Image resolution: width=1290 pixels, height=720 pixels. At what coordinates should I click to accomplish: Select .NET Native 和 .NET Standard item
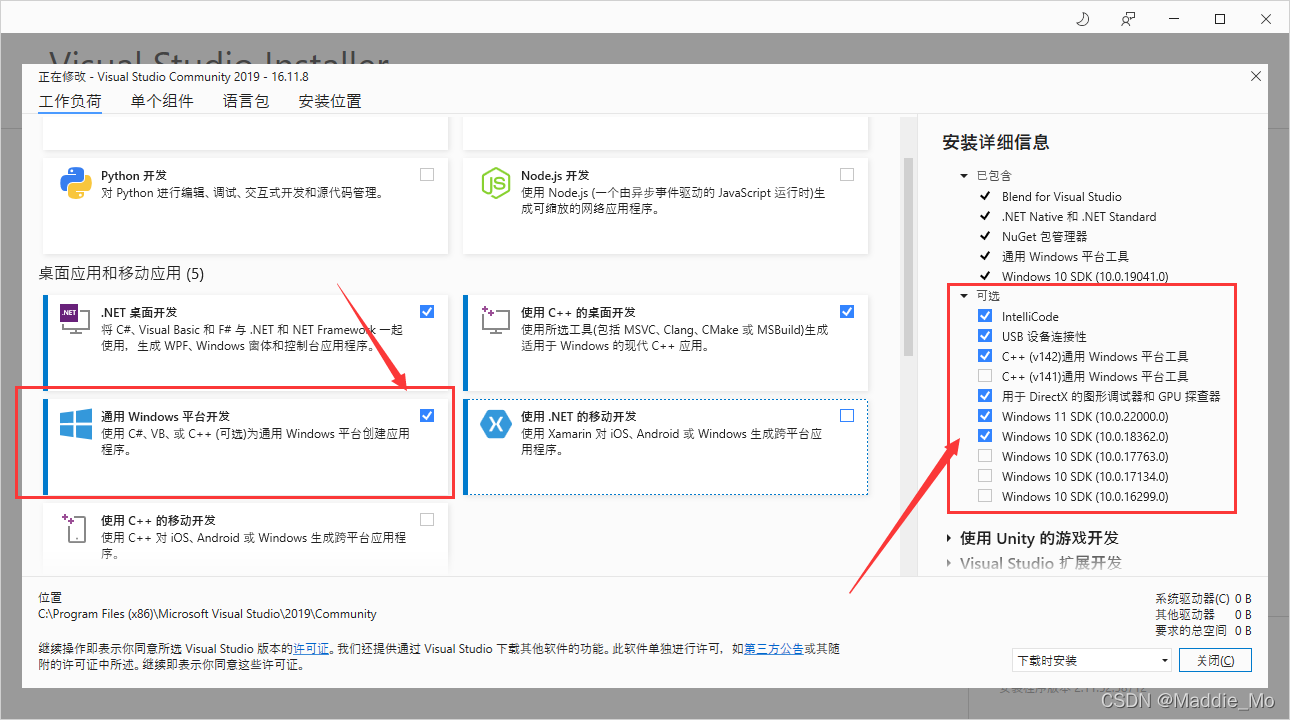pos(1079,217)
